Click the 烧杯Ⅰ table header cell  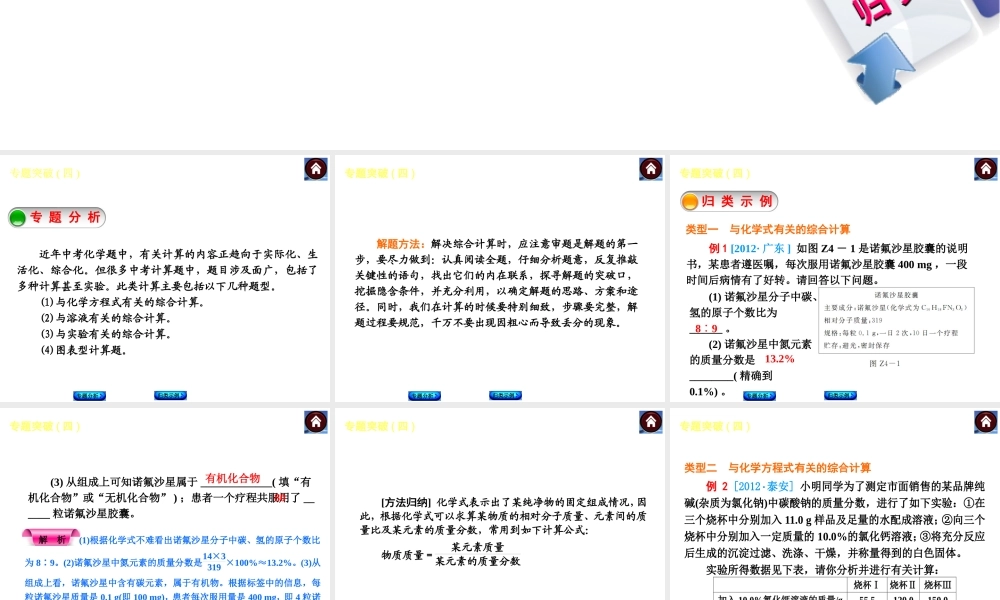(x=865, y=585)
